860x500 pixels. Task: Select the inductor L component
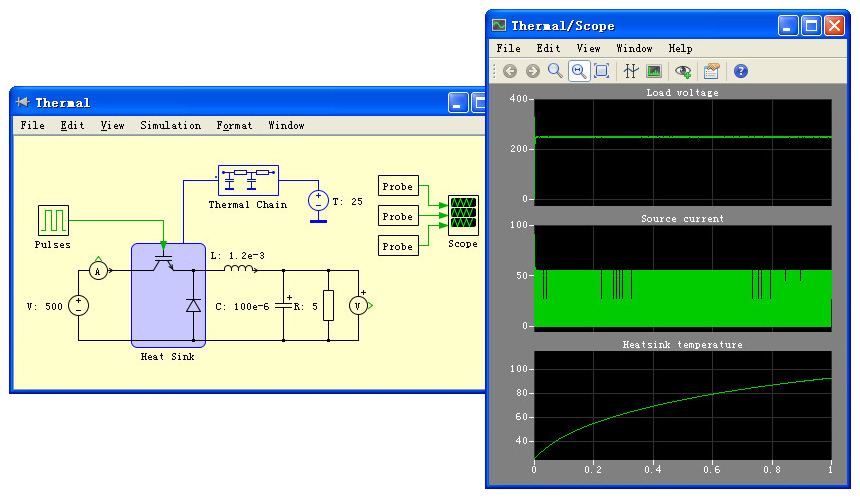[239, 268]
